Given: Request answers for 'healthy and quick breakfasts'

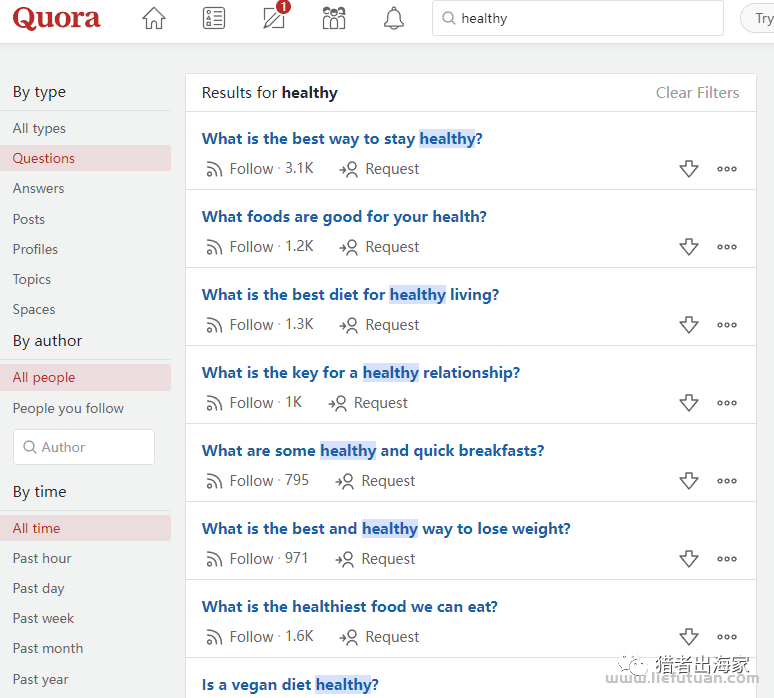Looking at the screenshot, I should coord(375,481).
